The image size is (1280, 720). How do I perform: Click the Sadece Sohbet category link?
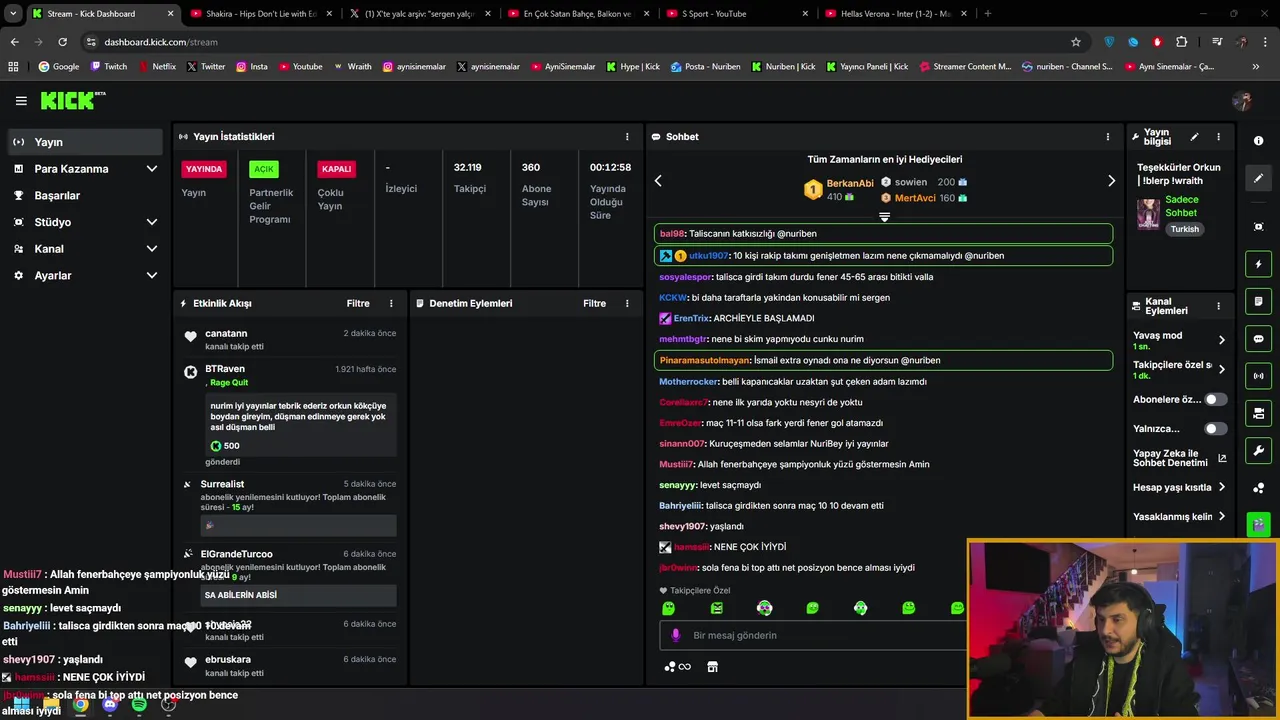[x=1181, y=206]
